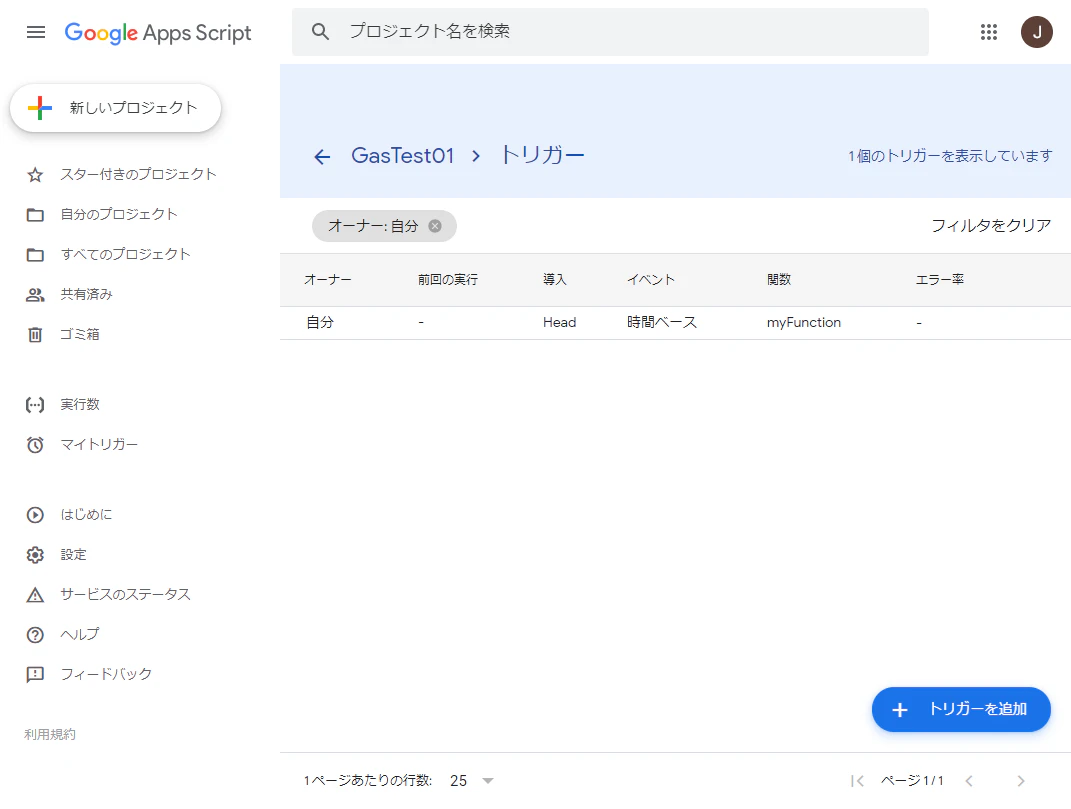Click the play circle icon for はじめに
Image resolution: width=1071 pixels, height=809 pixels.
click(x=35, y=515)
